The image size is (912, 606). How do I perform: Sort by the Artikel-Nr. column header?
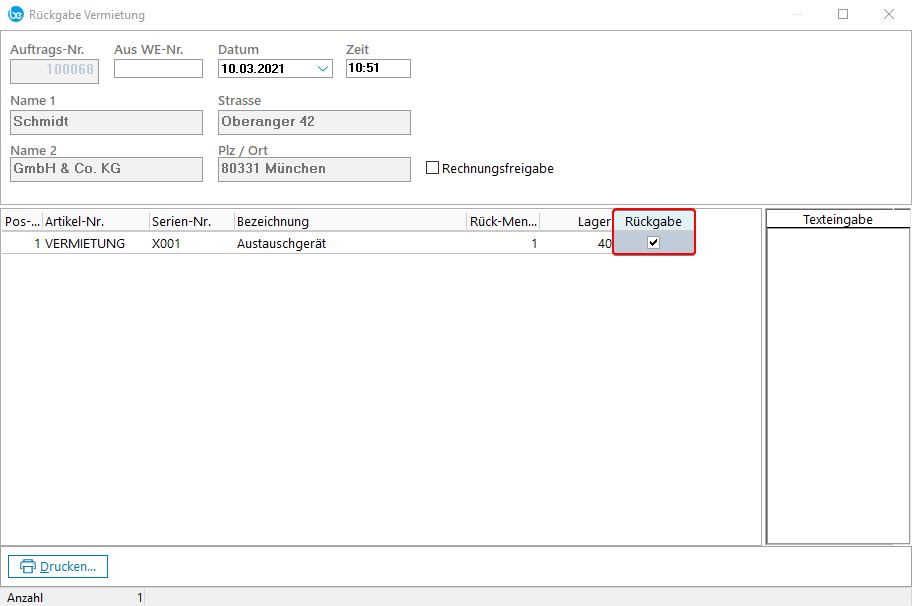[x=95, y=221]
